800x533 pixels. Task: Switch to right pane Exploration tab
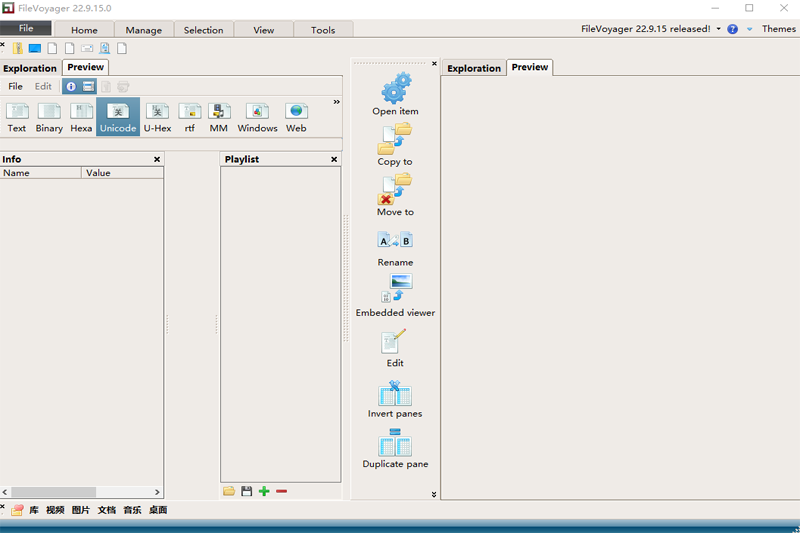coord(474,68)
